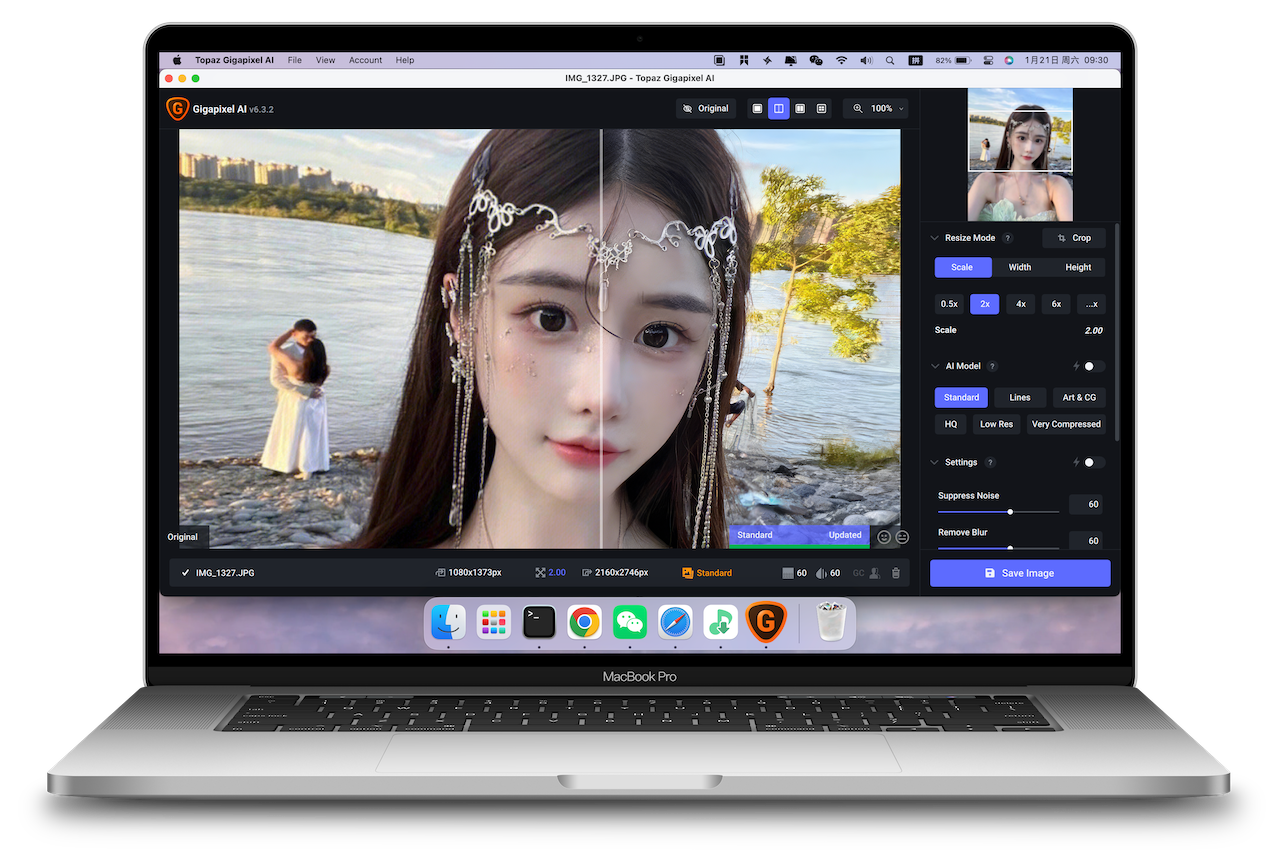Switch resize mode to Height tab
This screenshot has height=858, width=1280.
pyautogui.click(x=1078, y=267)
